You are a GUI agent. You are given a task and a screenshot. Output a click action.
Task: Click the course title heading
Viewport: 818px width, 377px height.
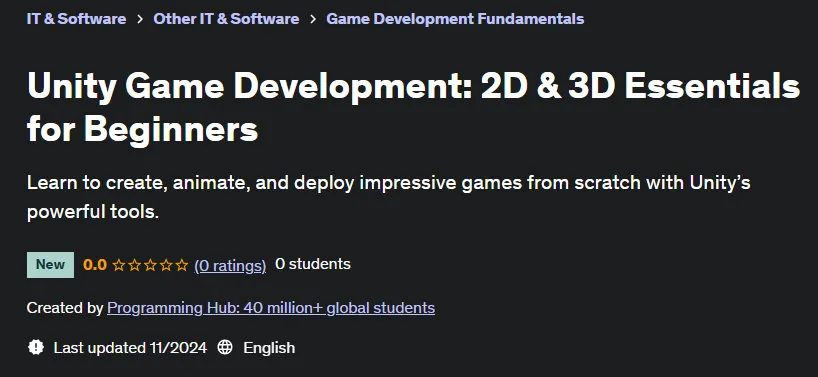coord(413,107)
